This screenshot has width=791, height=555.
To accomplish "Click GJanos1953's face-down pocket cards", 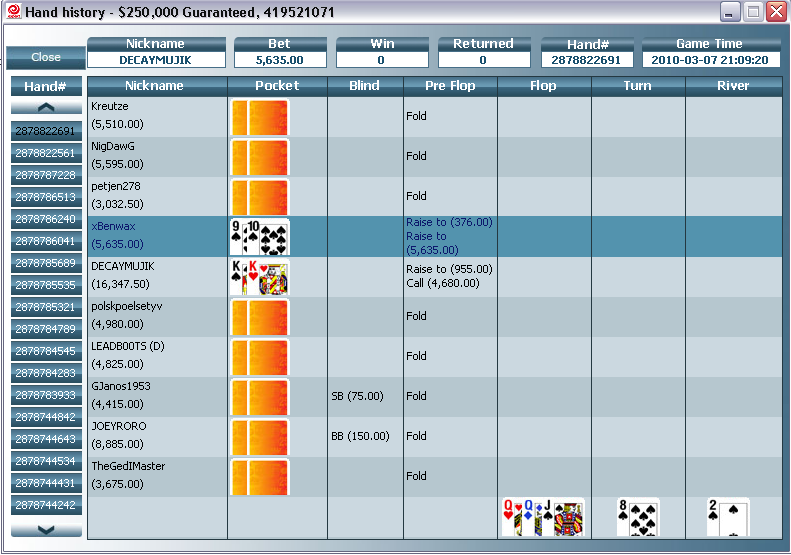I will click(260, 397).
